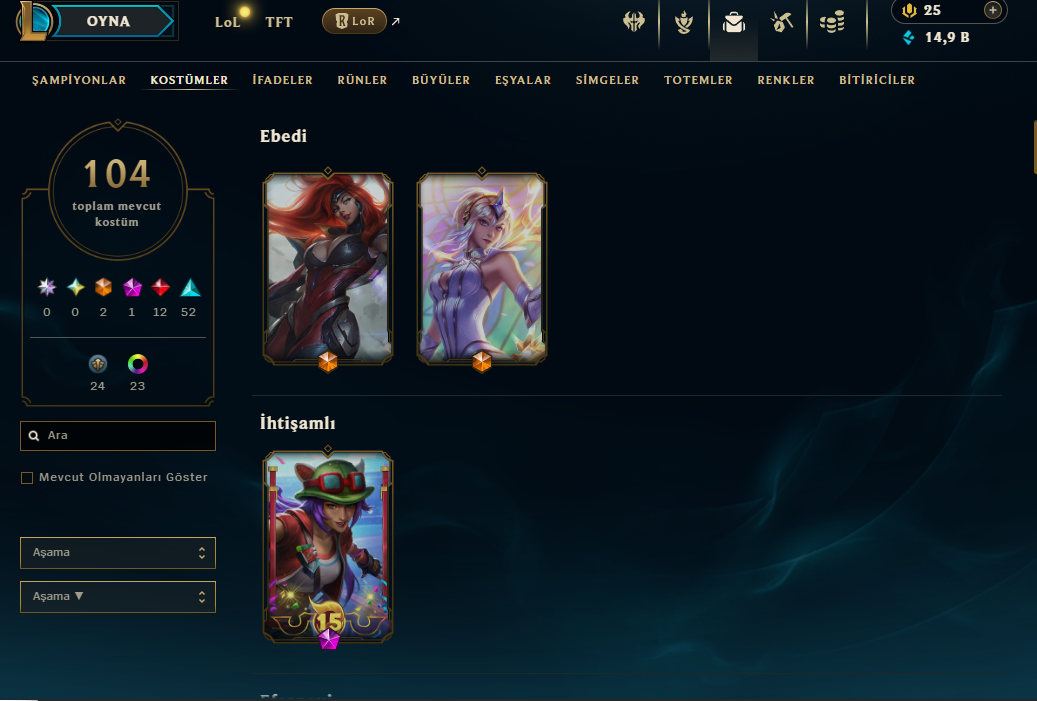The height and width of the screenshot is (701, 1037).
Task: Click the Ara search field
Action: click(118, 436)
